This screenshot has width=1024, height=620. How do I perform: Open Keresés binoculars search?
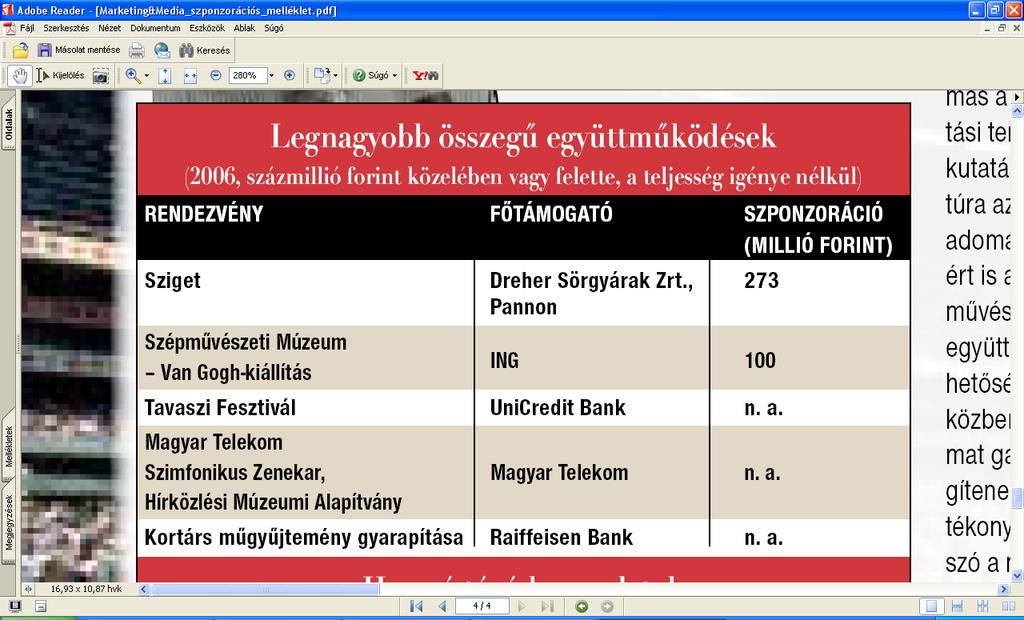click(x=204, y=50)
